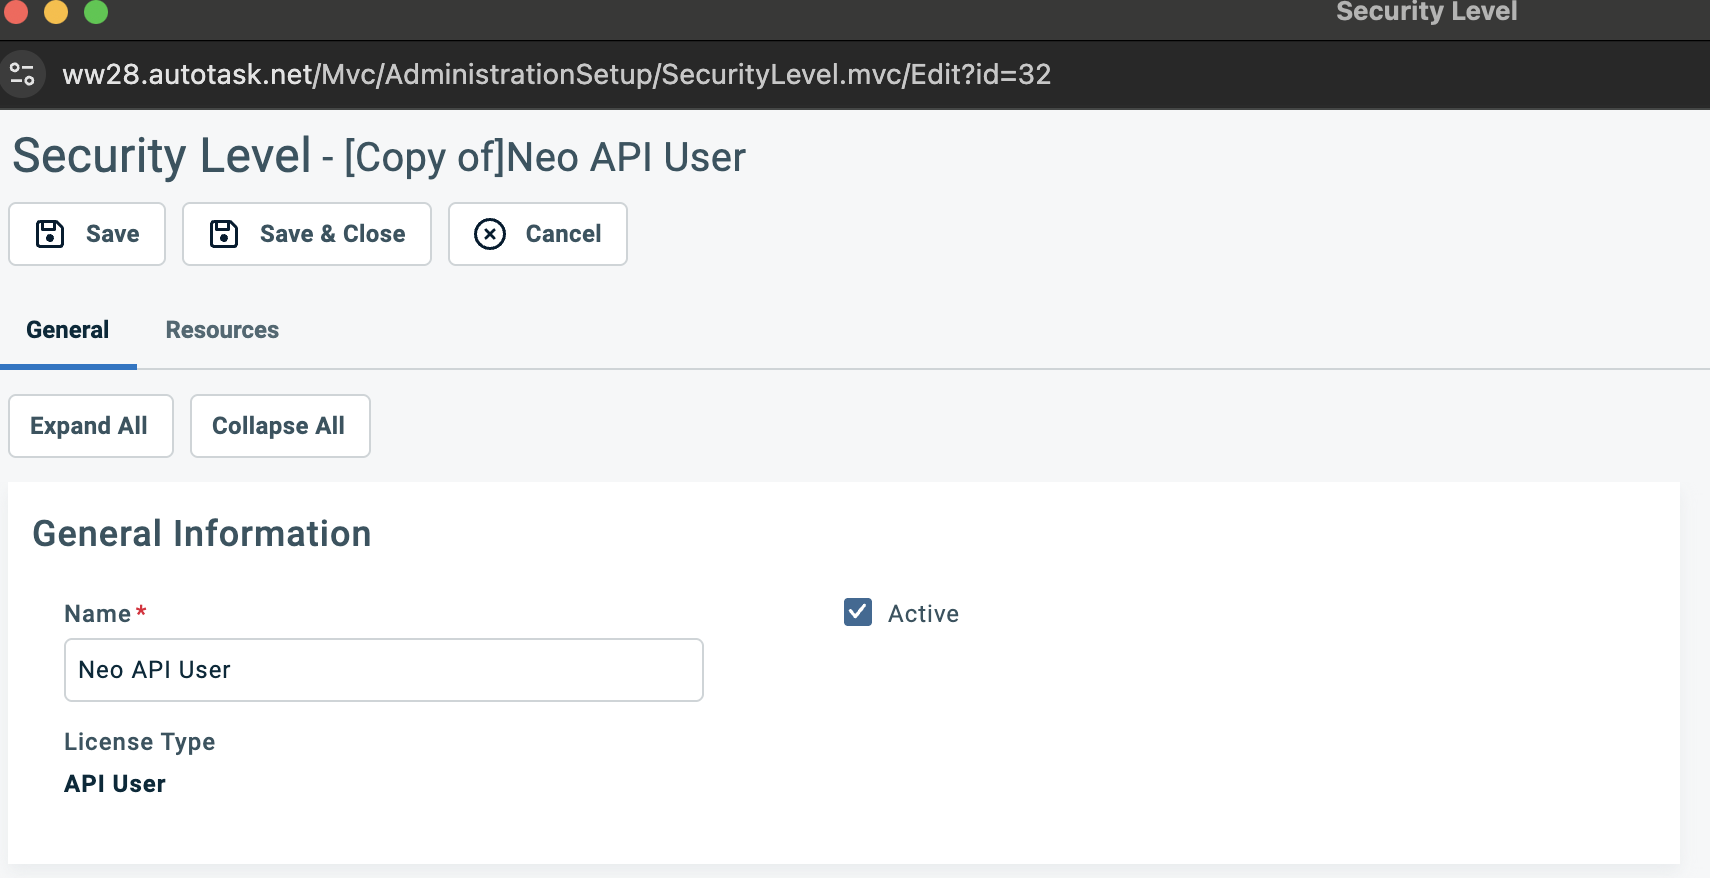Uncheck the Active checkbox
The width and height of the screenshot is (1710, 878).
858,612
